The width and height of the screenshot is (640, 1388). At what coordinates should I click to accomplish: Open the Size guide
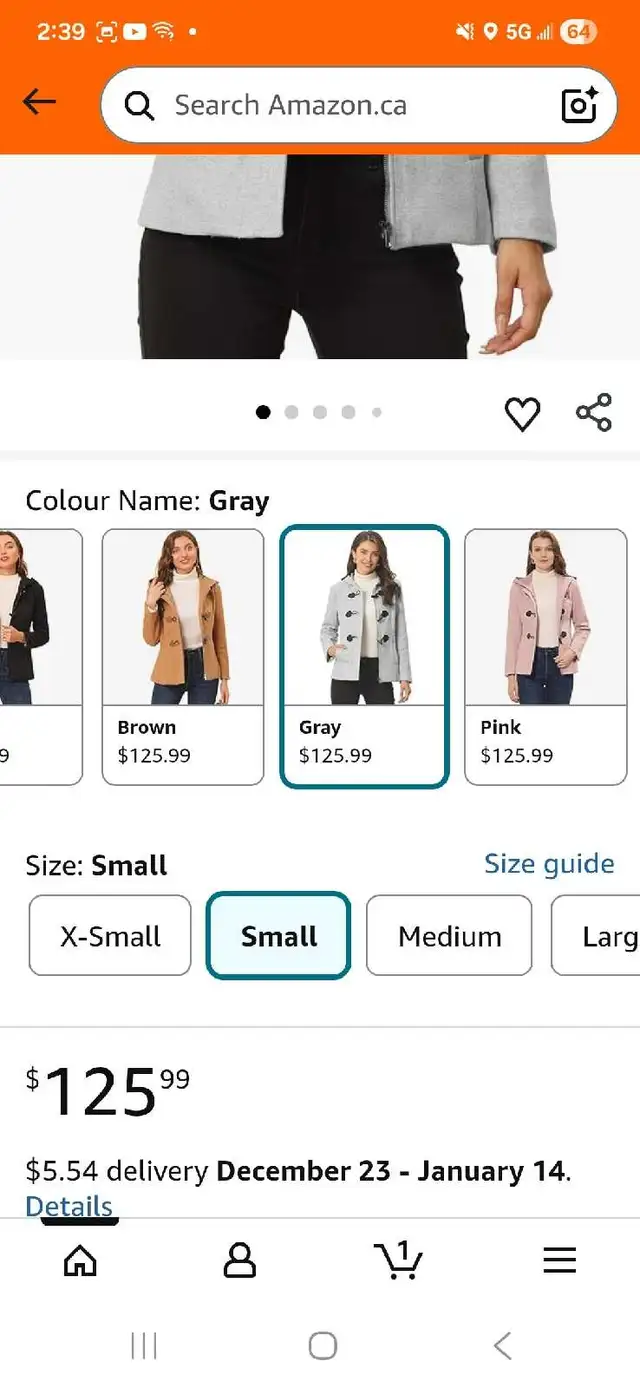click(548, 863)
